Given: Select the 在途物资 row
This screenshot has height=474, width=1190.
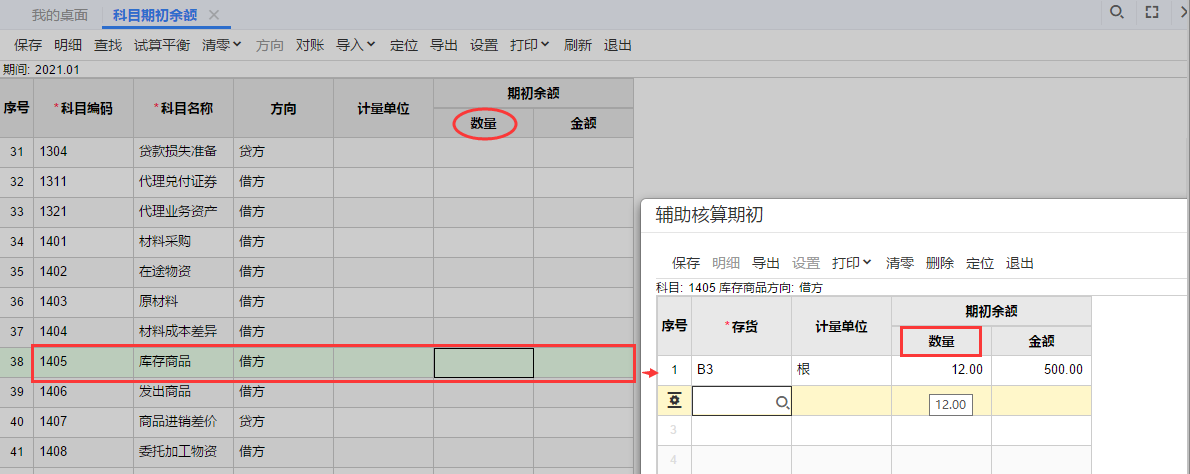Looking at the screenshot, I should tap(316, 272).
